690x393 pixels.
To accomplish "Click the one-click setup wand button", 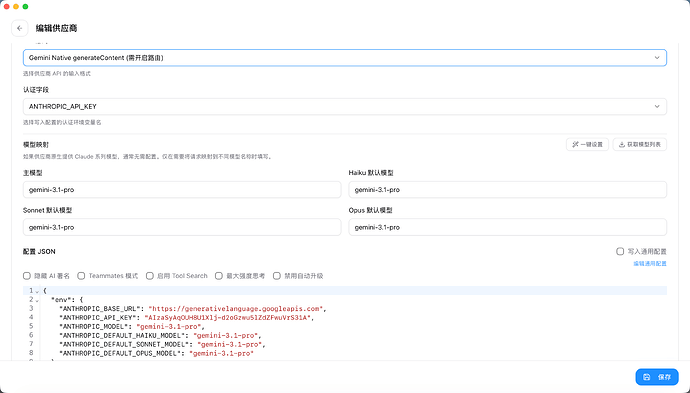I will [x=587, y=144].
